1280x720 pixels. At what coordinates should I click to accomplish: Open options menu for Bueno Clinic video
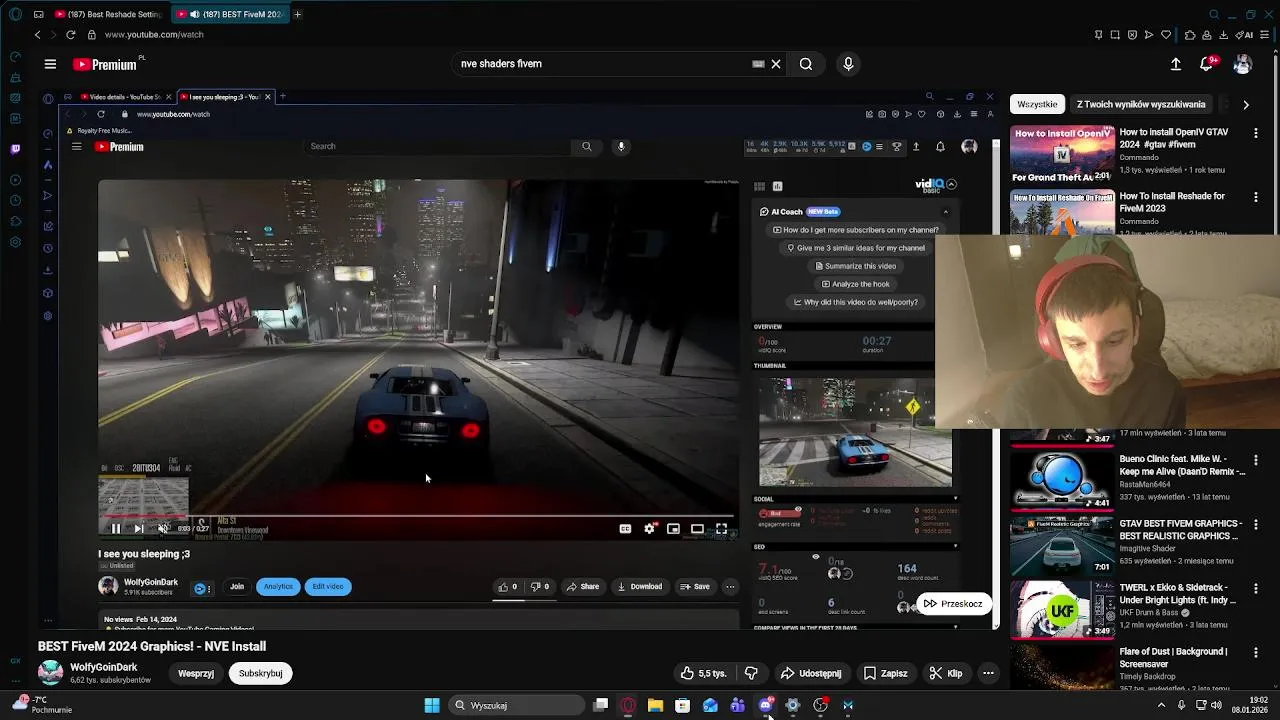[x=1256, y=460]
